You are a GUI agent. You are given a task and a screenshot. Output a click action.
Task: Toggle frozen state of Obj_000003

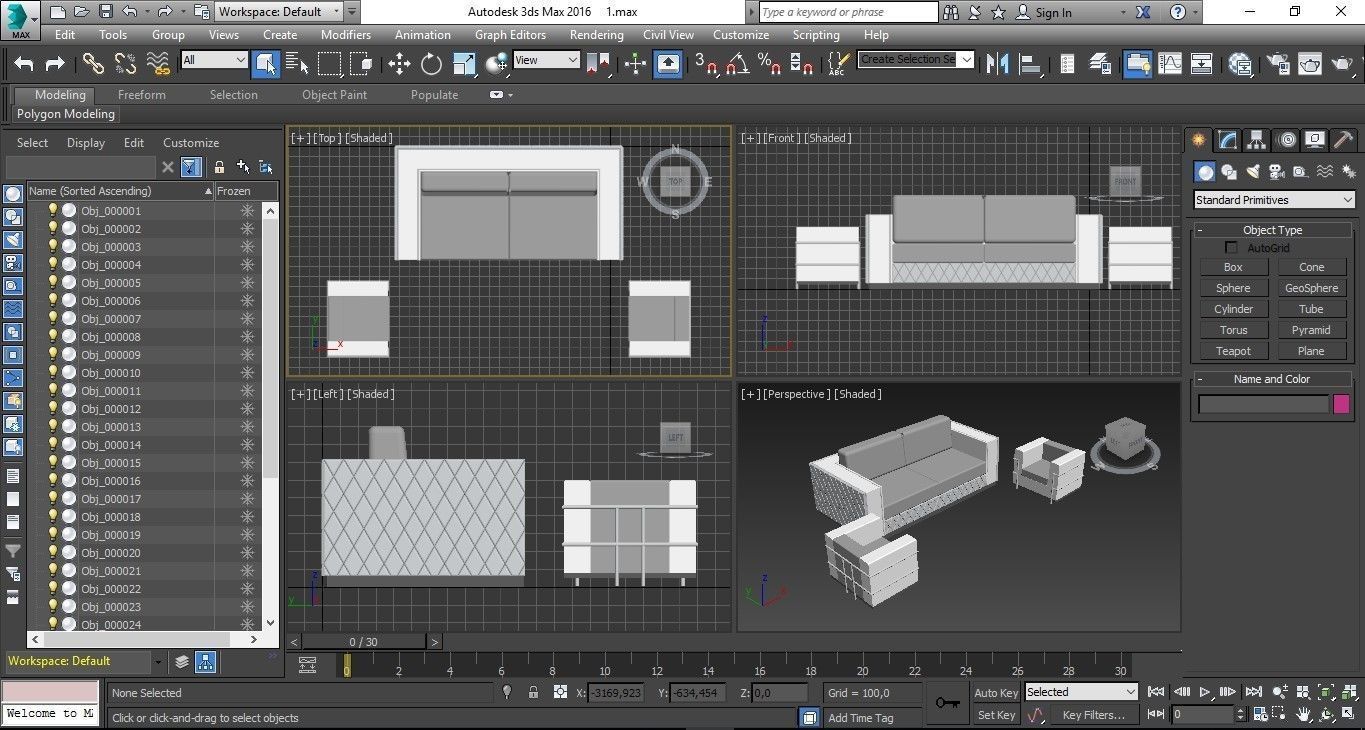(247, 247)
